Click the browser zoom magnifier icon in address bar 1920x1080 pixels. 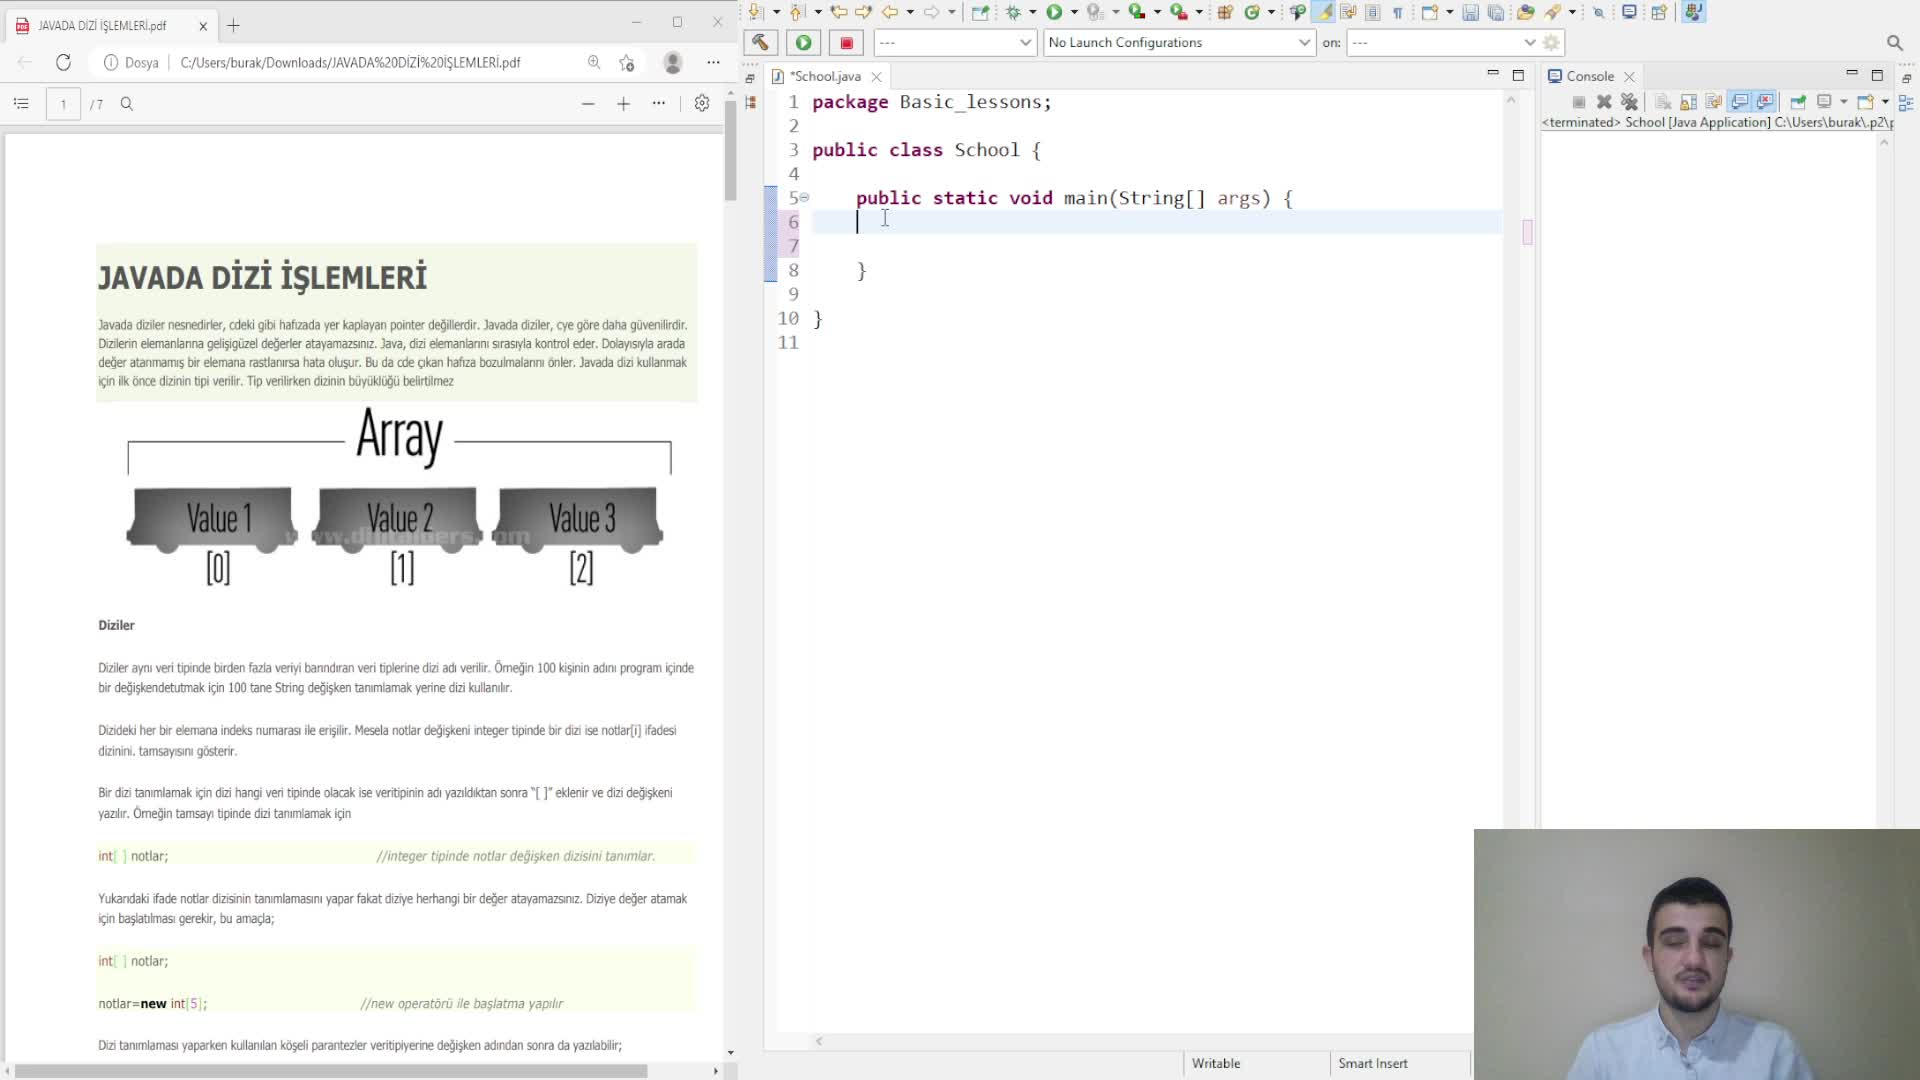point(594,62)
